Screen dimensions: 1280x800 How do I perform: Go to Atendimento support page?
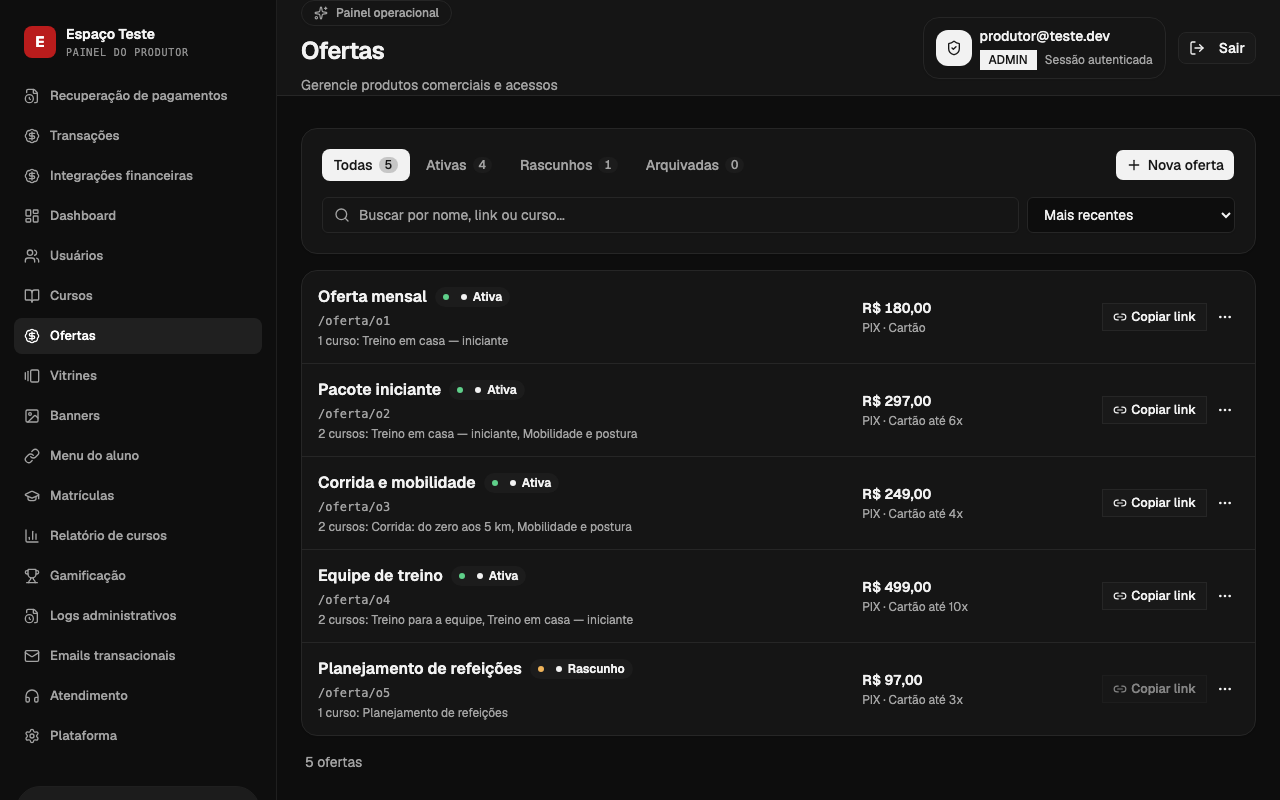138,696
